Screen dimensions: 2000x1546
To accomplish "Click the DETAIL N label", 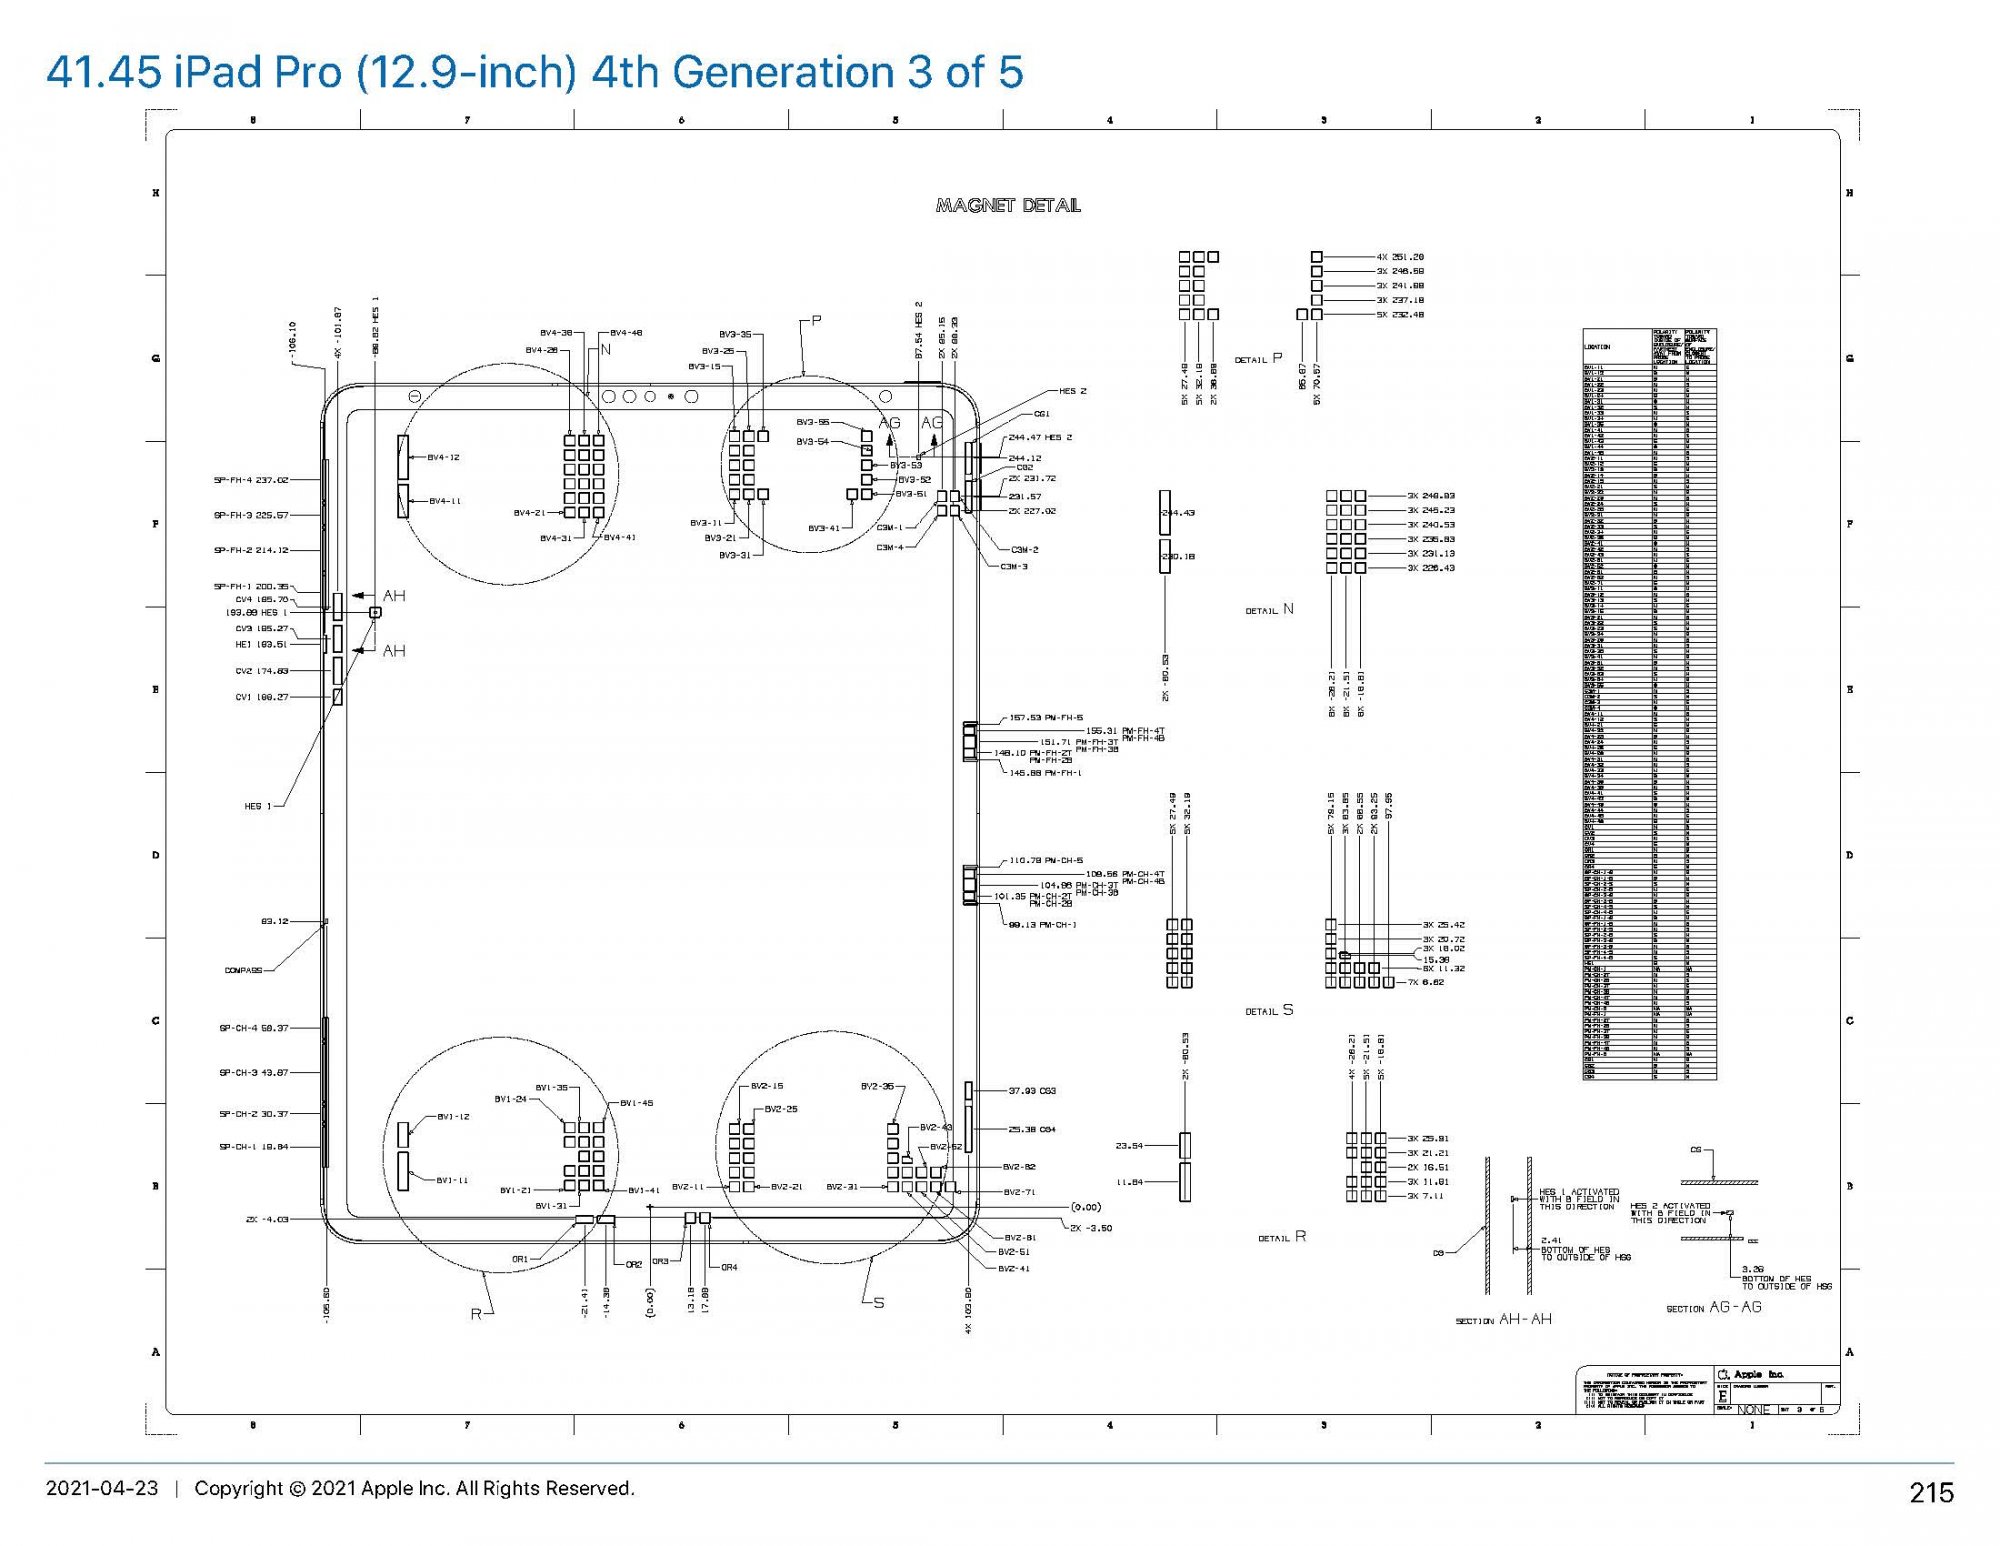I will tap(1269, 610).
